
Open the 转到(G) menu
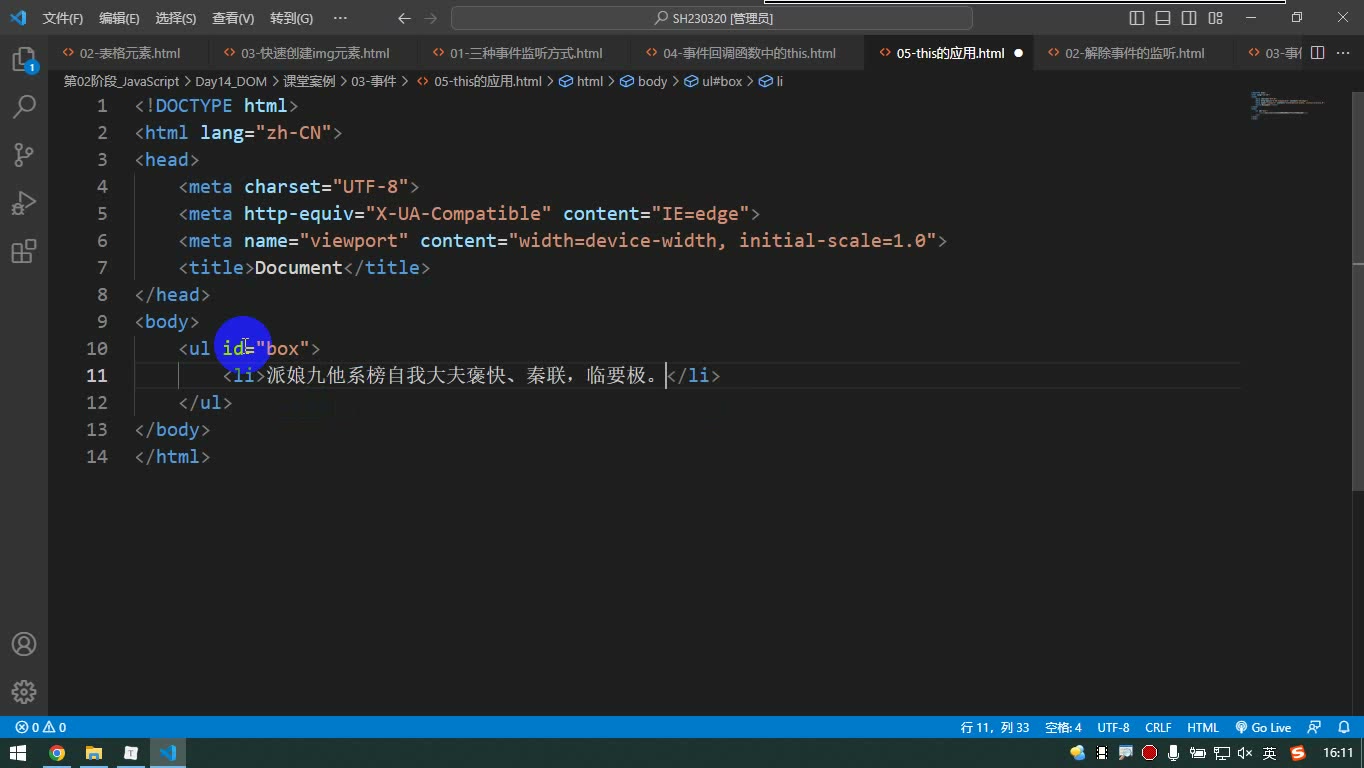[291, 18]
